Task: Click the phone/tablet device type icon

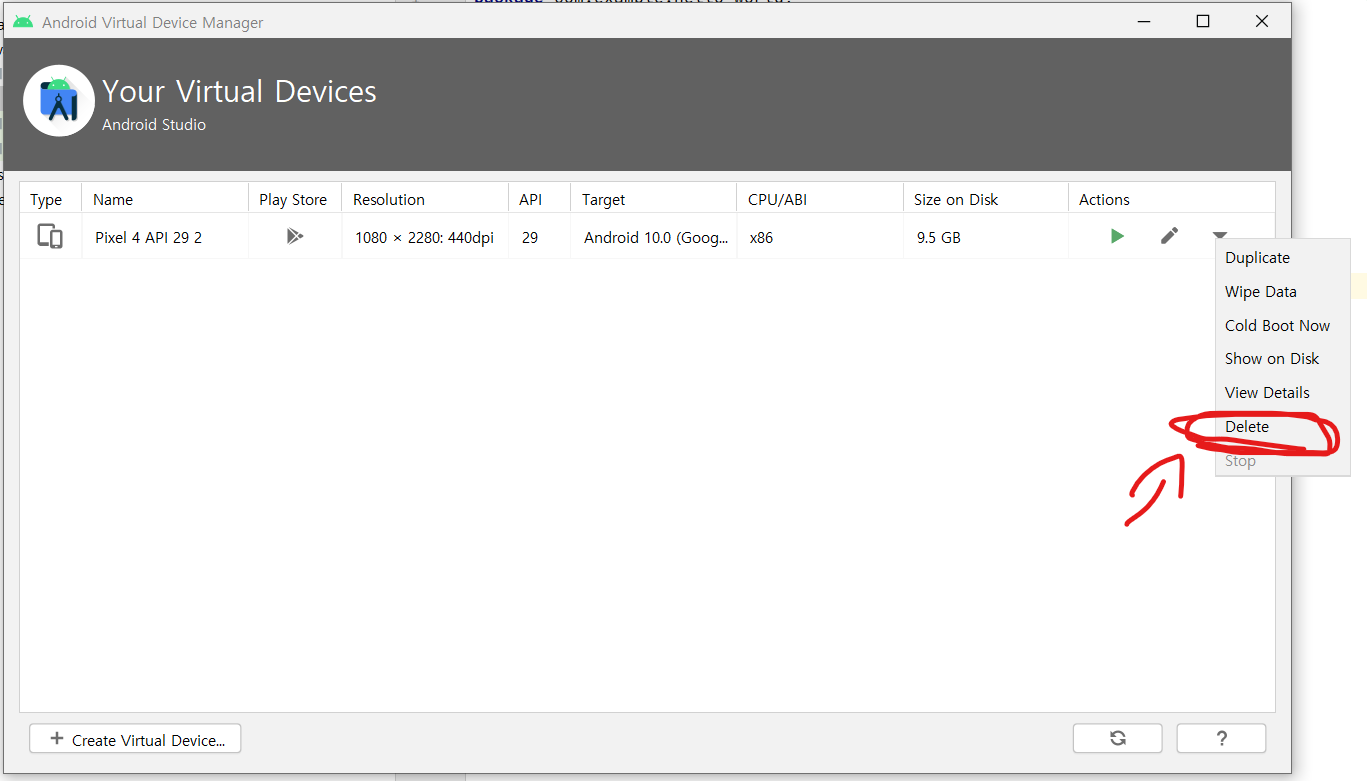Action: [50, 237]
